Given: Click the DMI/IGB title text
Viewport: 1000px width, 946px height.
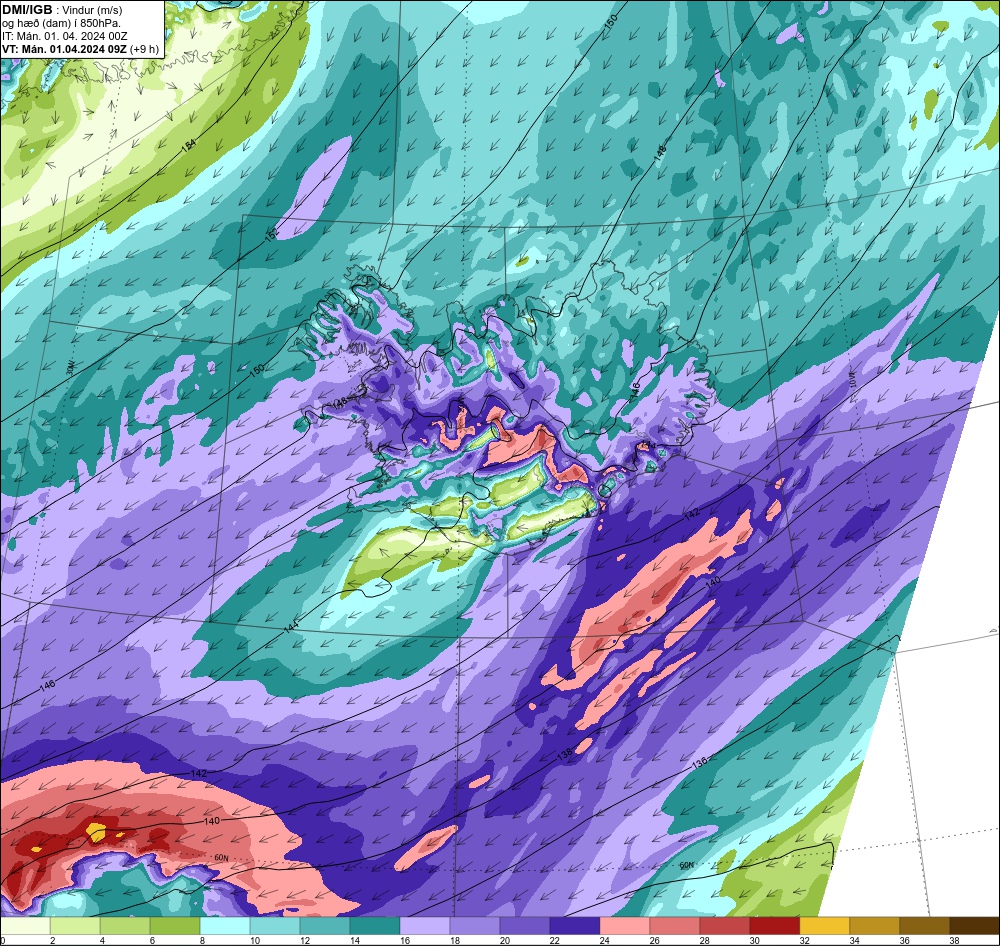Looking at the screenshot, I should click(27, 10).
